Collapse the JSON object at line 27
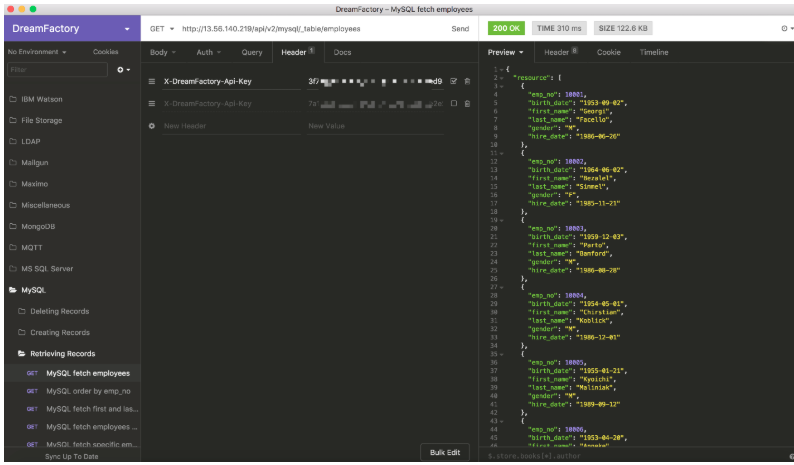 pyautogui.click(x=501, y=287)
